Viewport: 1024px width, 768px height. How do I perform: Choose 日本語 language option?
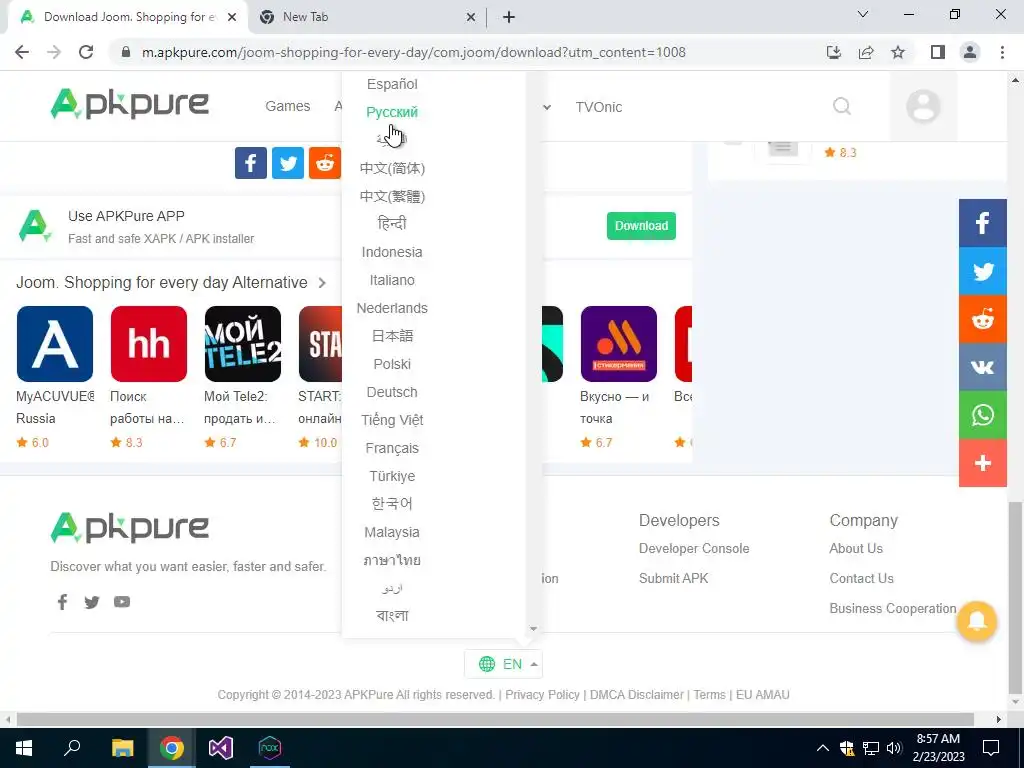[x=392, y=336]
